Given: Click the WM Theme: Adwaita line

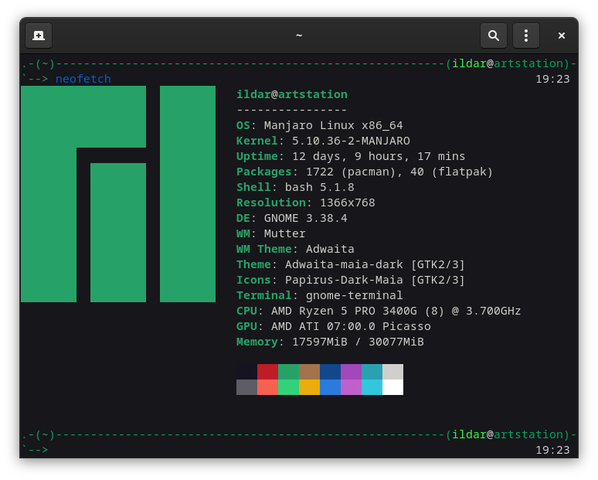Looking at the screenshot, I should coord(295,249).
